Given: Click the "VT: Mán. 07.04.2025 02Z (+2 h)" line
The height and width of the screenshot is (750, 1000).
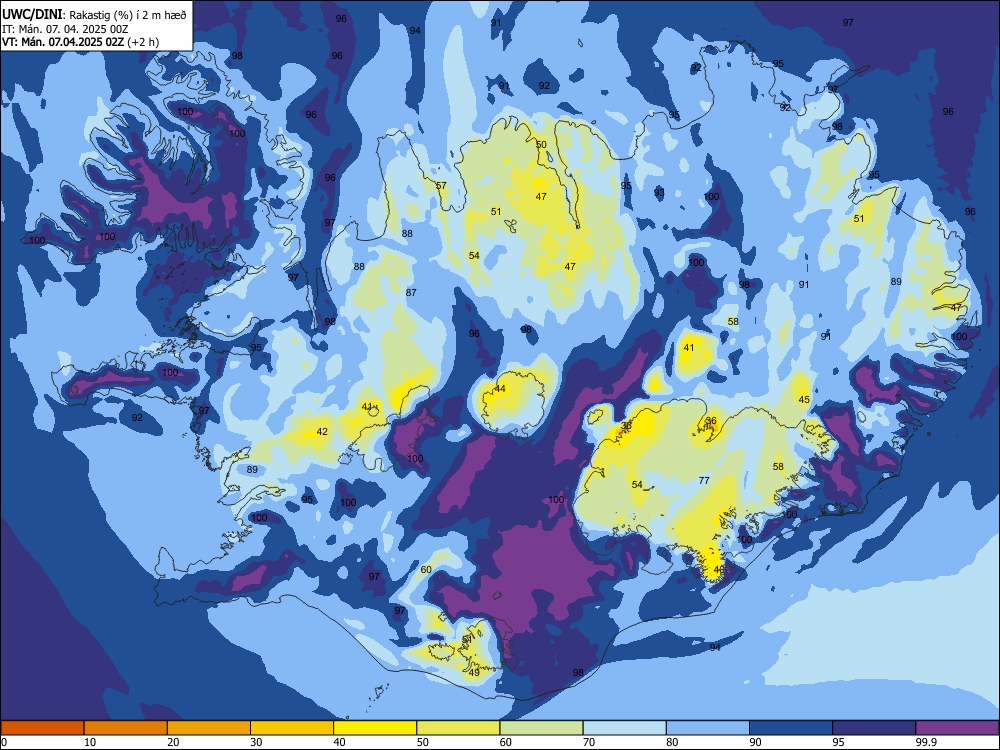Looking at the screenshot, I should click(x=80, y=42).
